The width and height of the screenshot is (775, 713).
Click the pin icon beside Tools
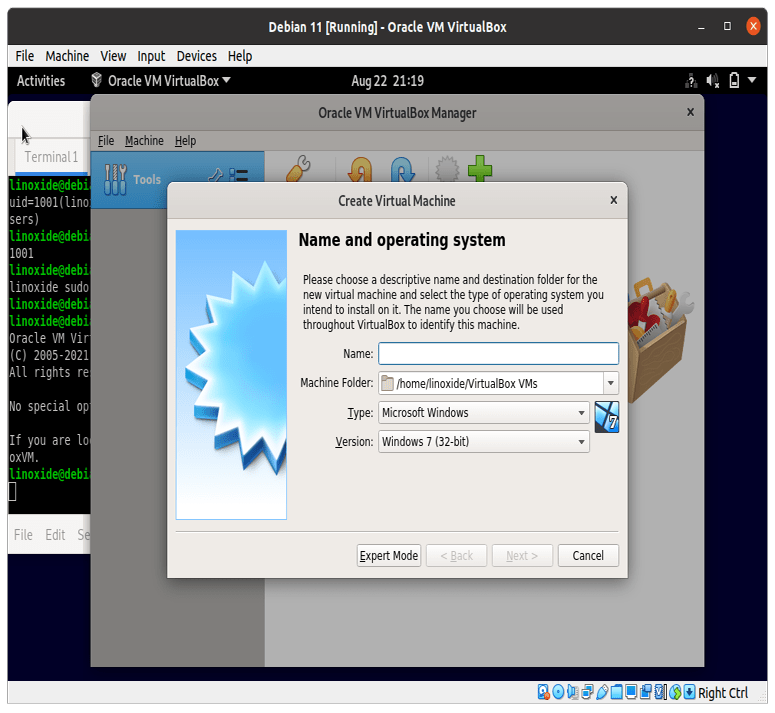(x=215, y=175)
